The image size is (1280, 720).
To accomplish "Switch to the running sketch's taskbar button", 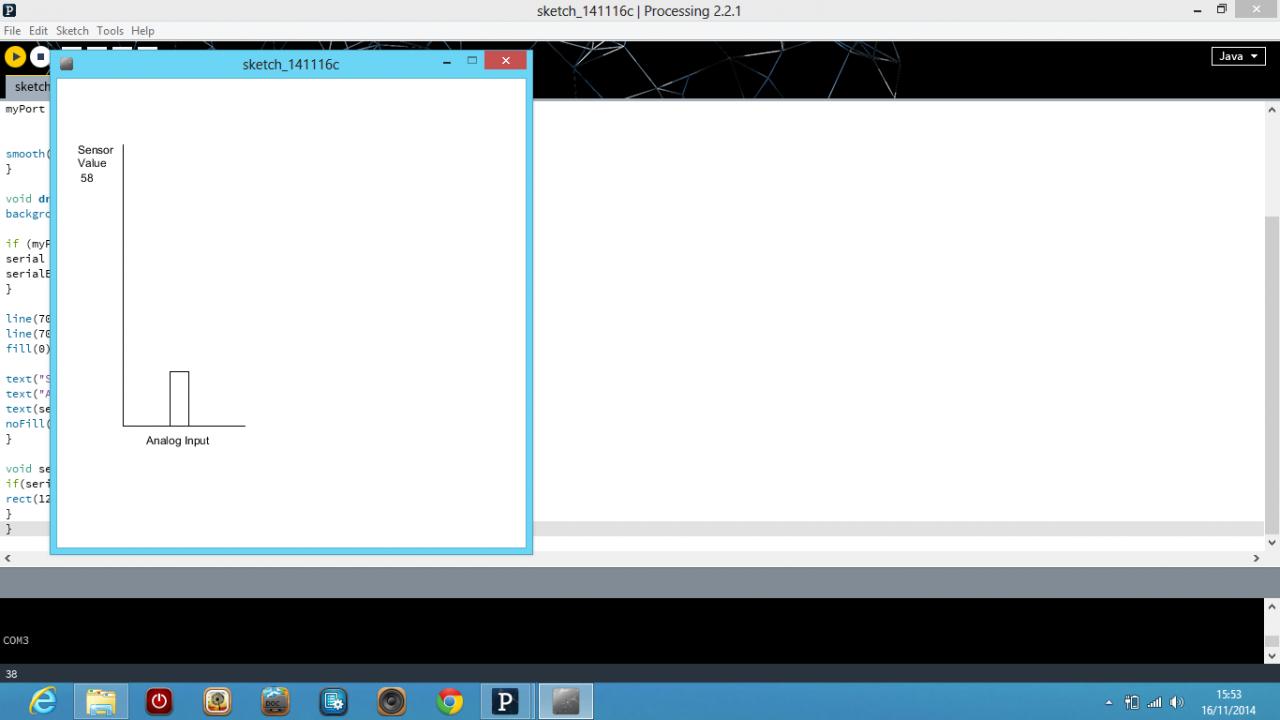I will coord(565,702).
